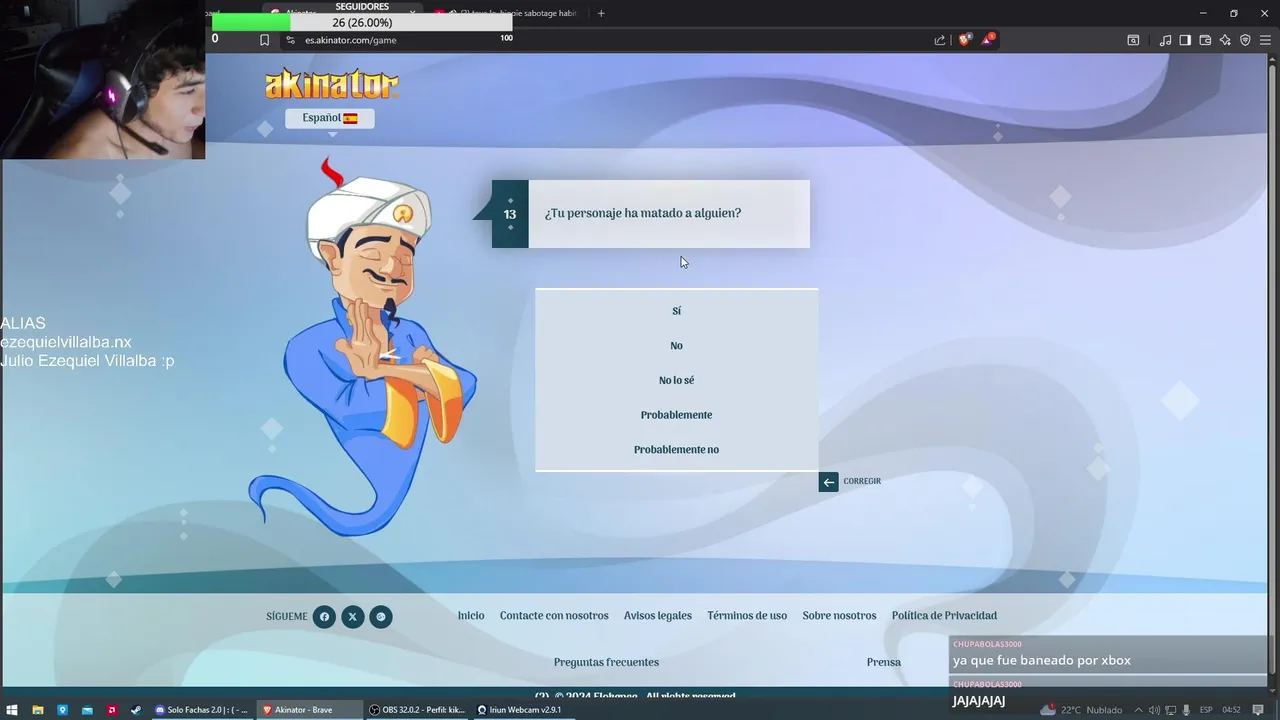The height and width of the screenshot is (720, 1280).
Task: Open the Español language selector
Action: tap(330, 118)
